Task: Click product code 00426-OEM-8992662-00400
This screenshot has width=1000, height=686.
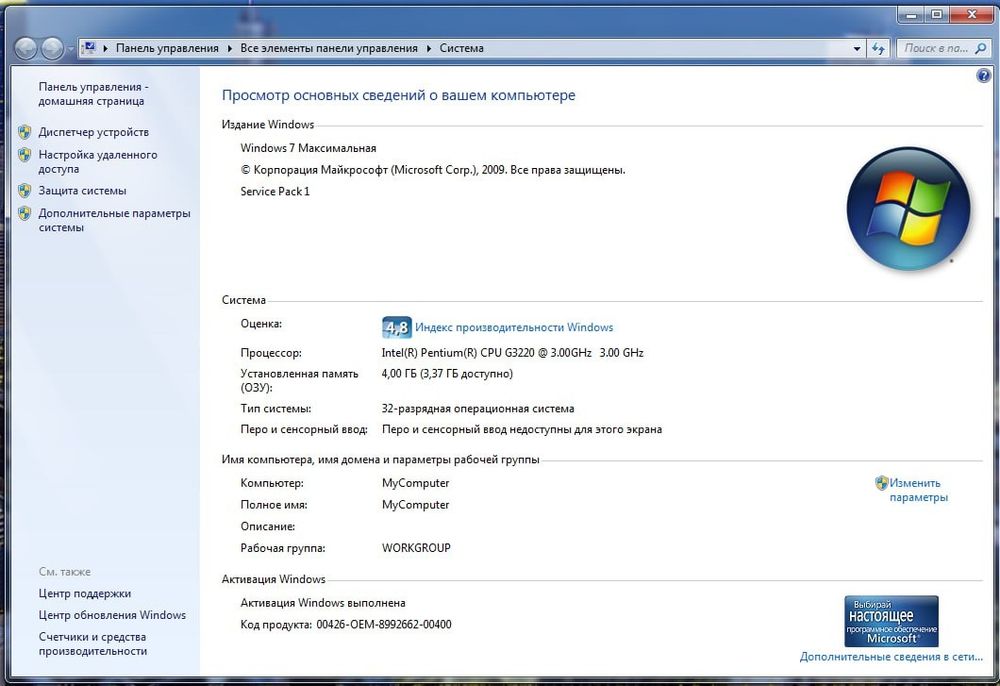Action: click(384, 625)
